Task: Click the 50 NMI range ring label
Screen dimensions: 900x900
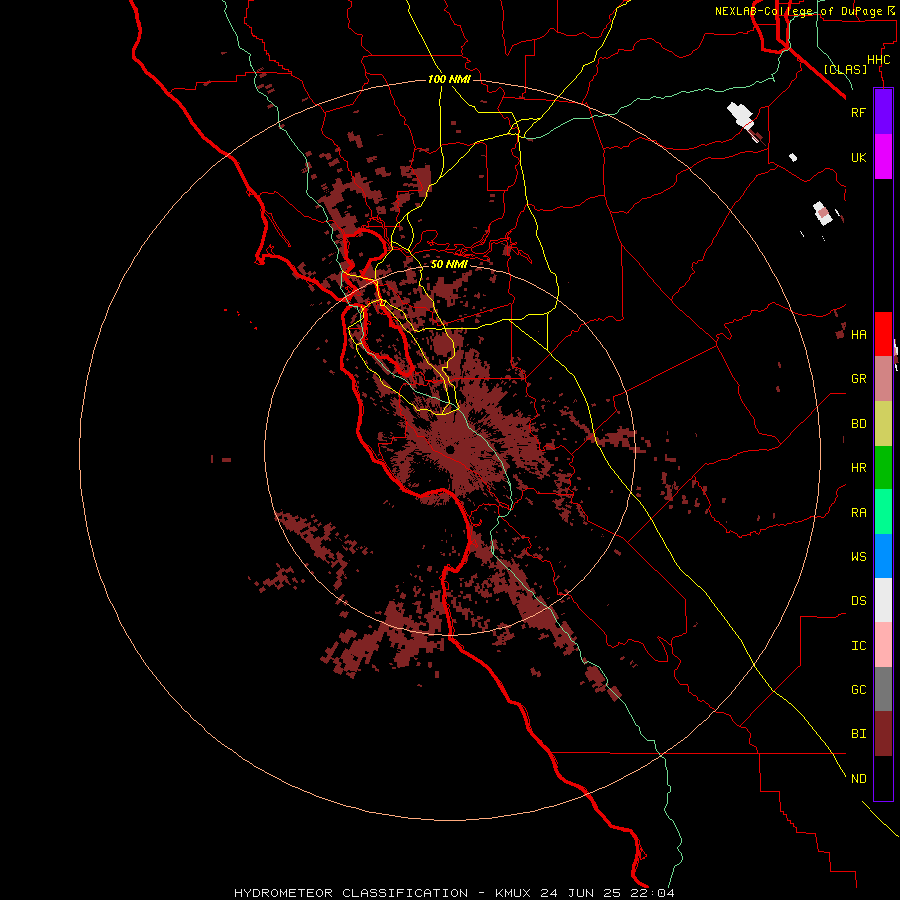Action: (449, 264)
